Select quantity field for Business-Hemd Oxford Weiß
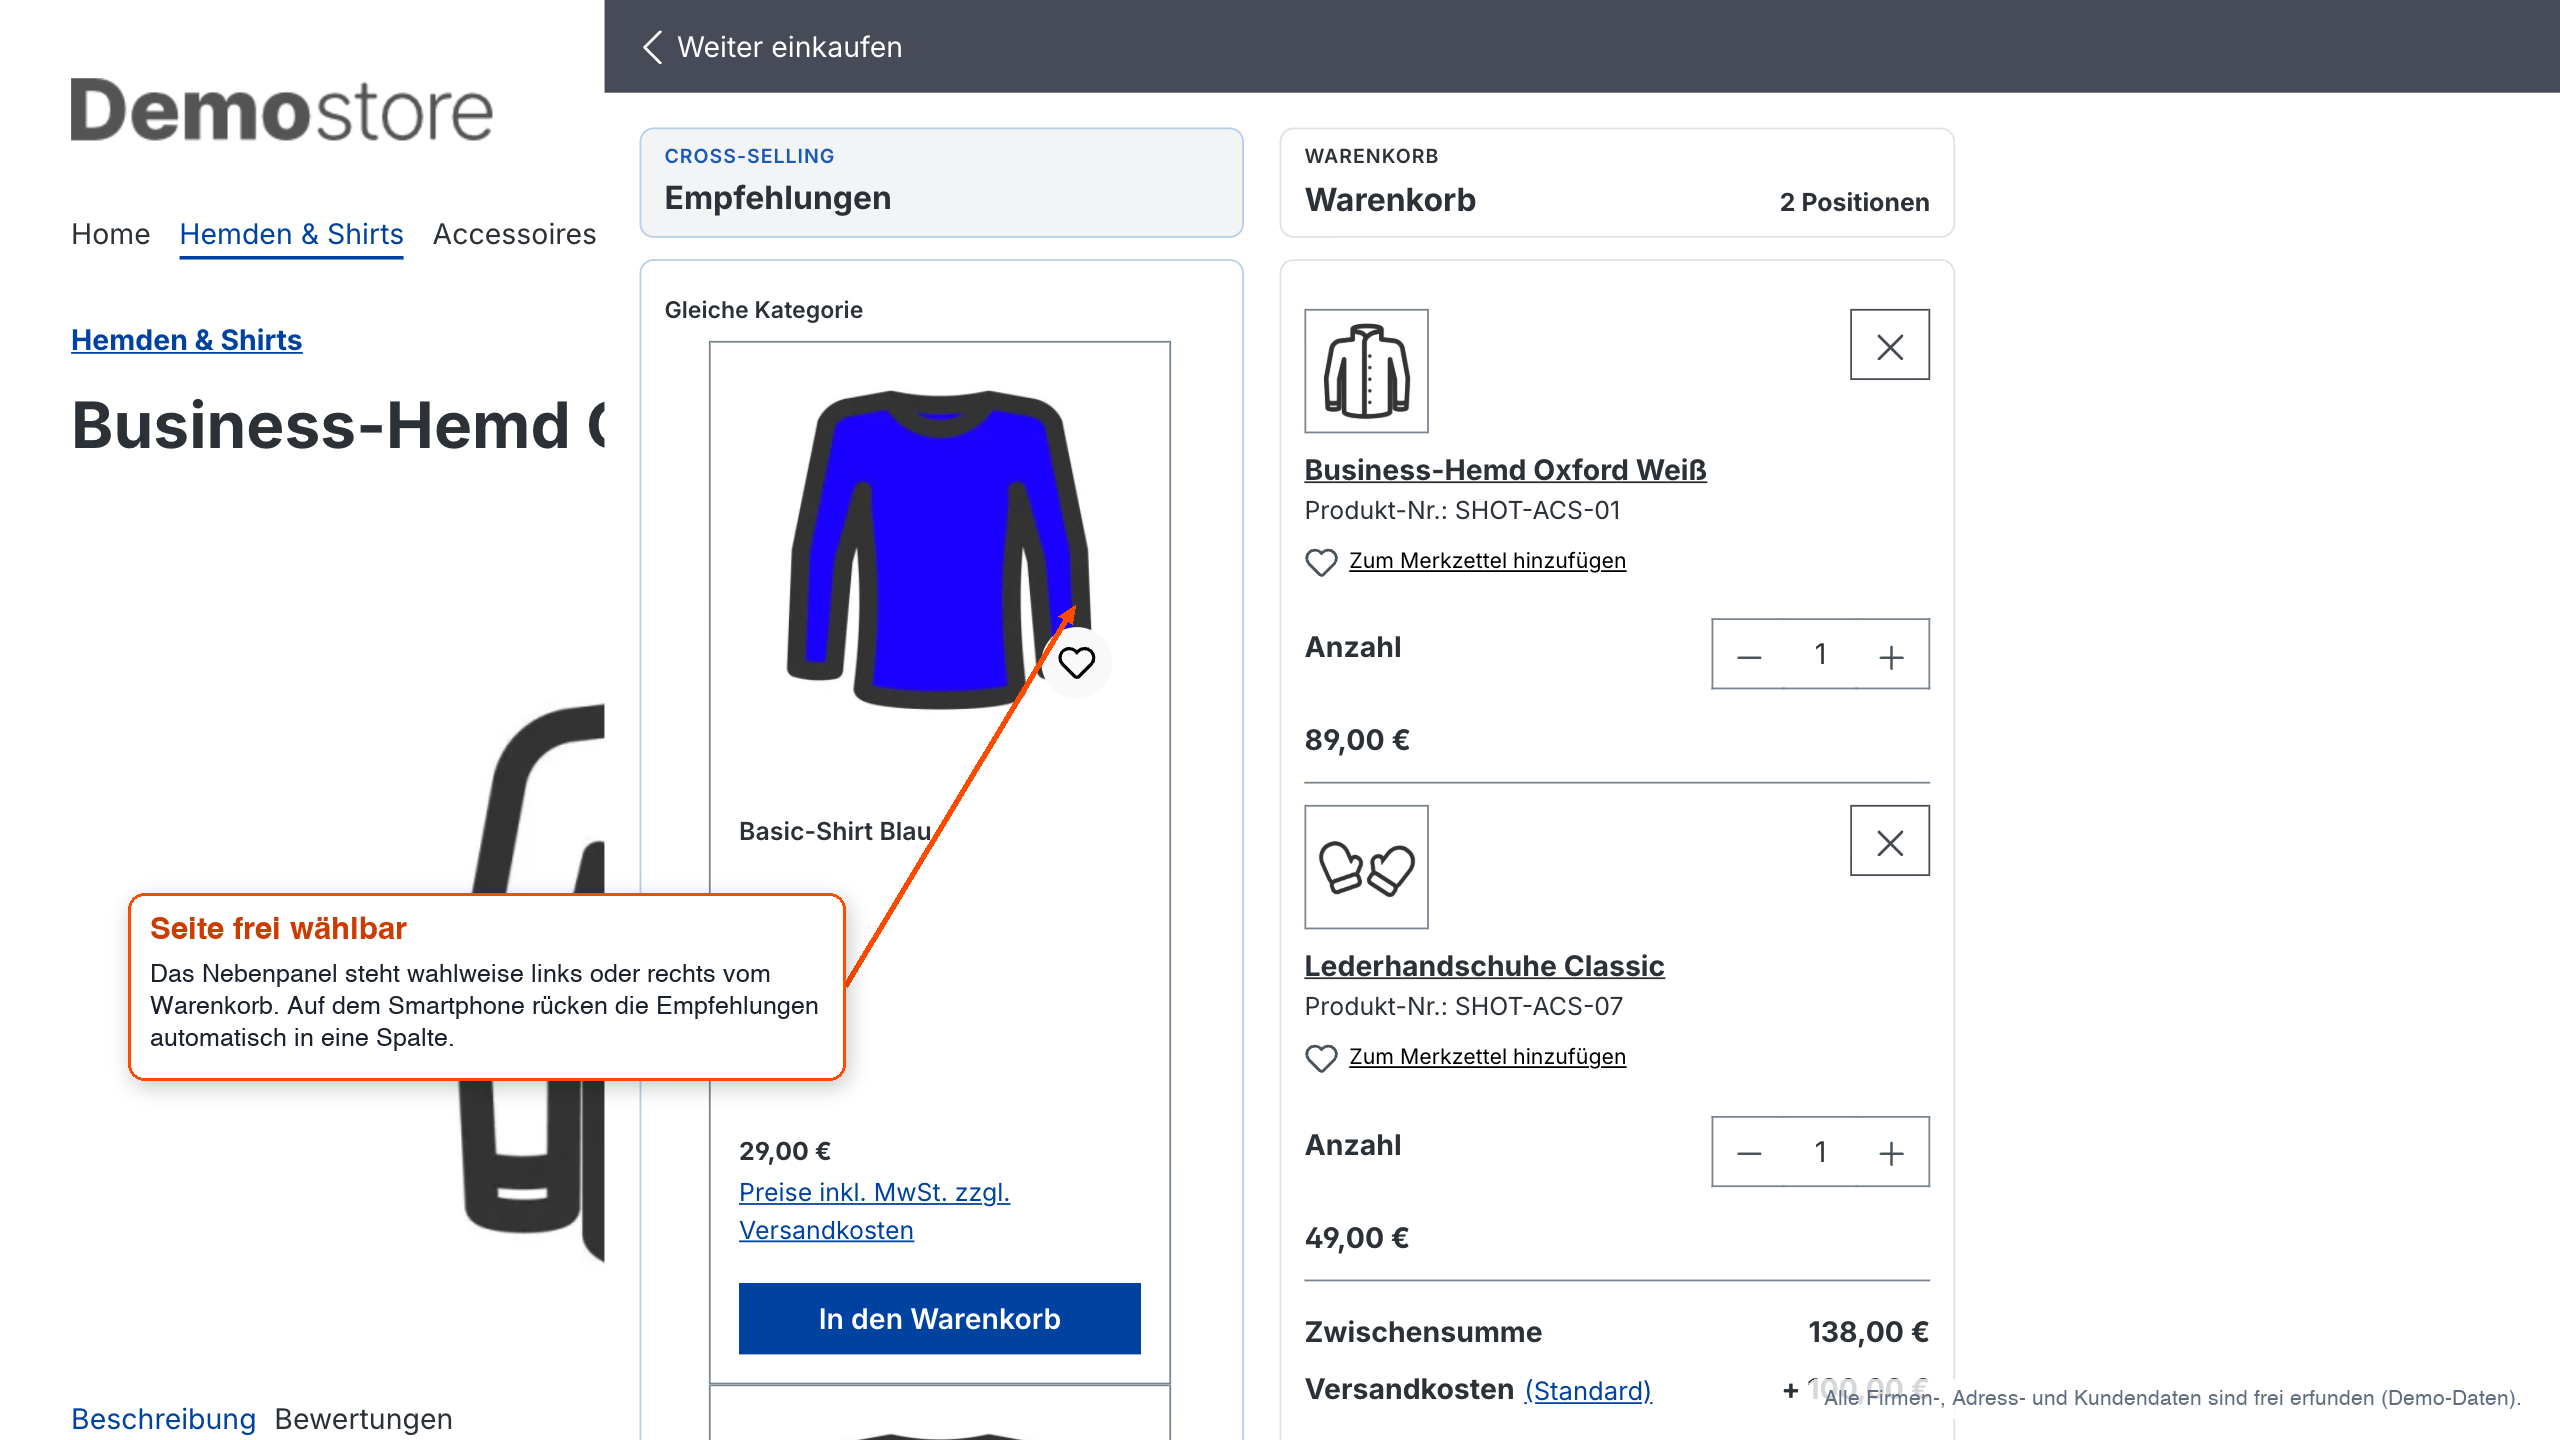 (1820, 655)
